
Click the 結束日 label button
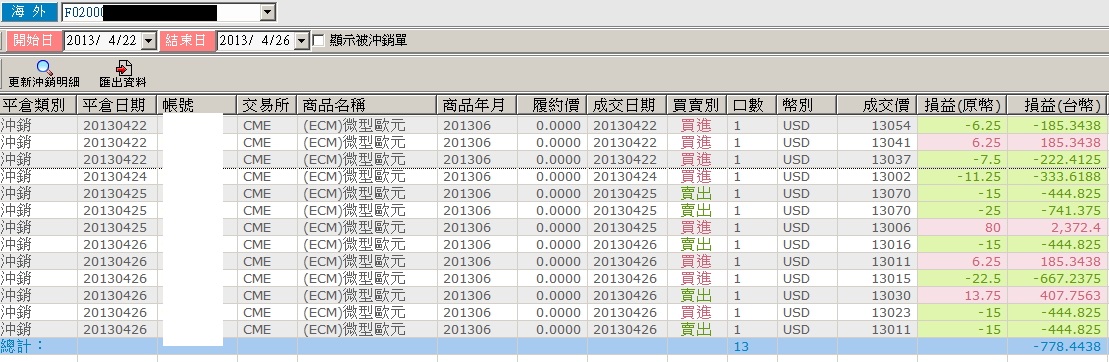(188, 40)
